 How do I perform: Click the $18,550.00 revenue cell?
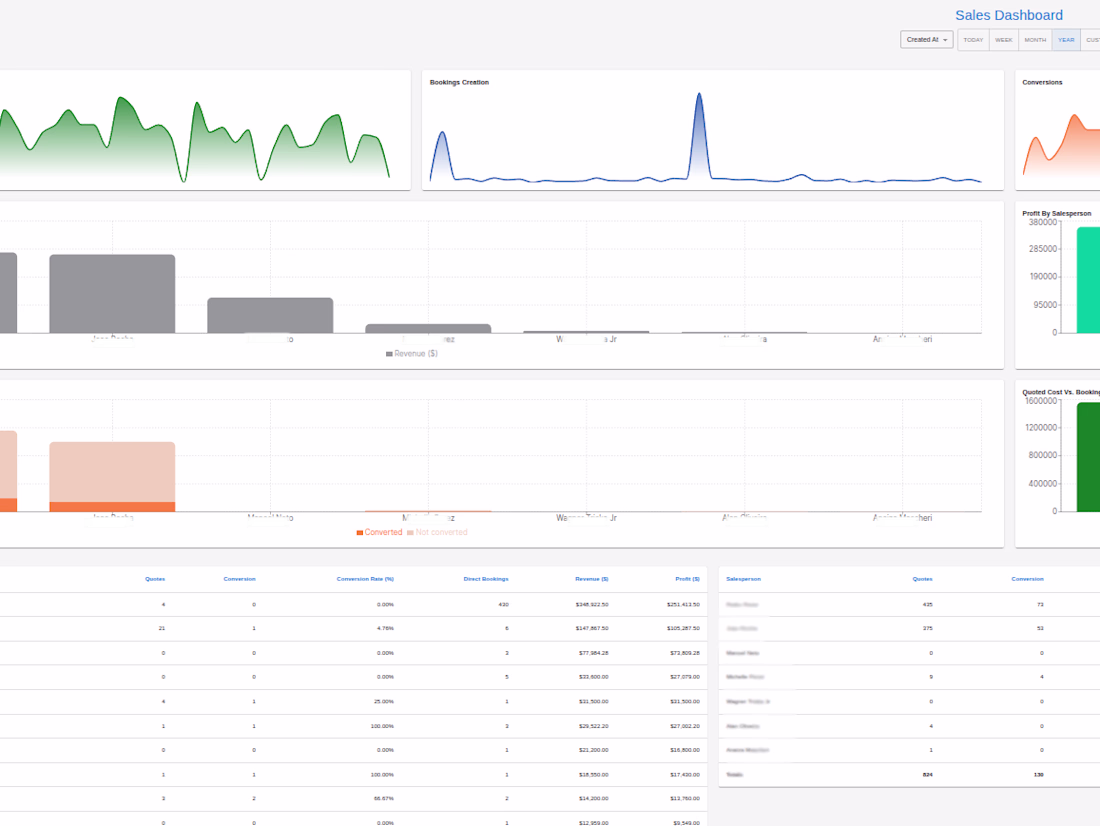pos(593,774)
